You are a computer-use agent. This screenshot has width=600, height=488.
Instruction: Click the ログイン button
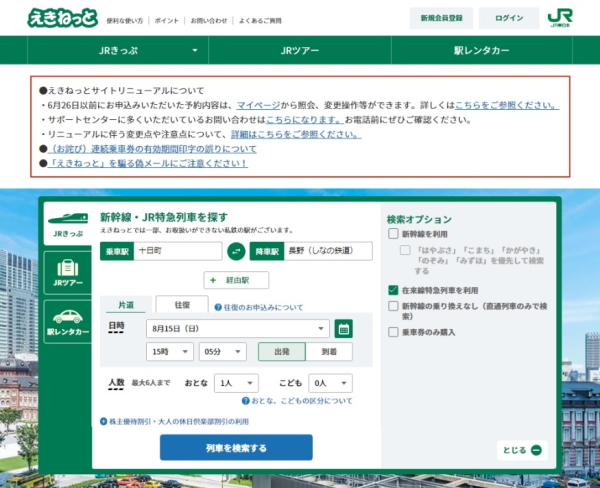(509, 18)
